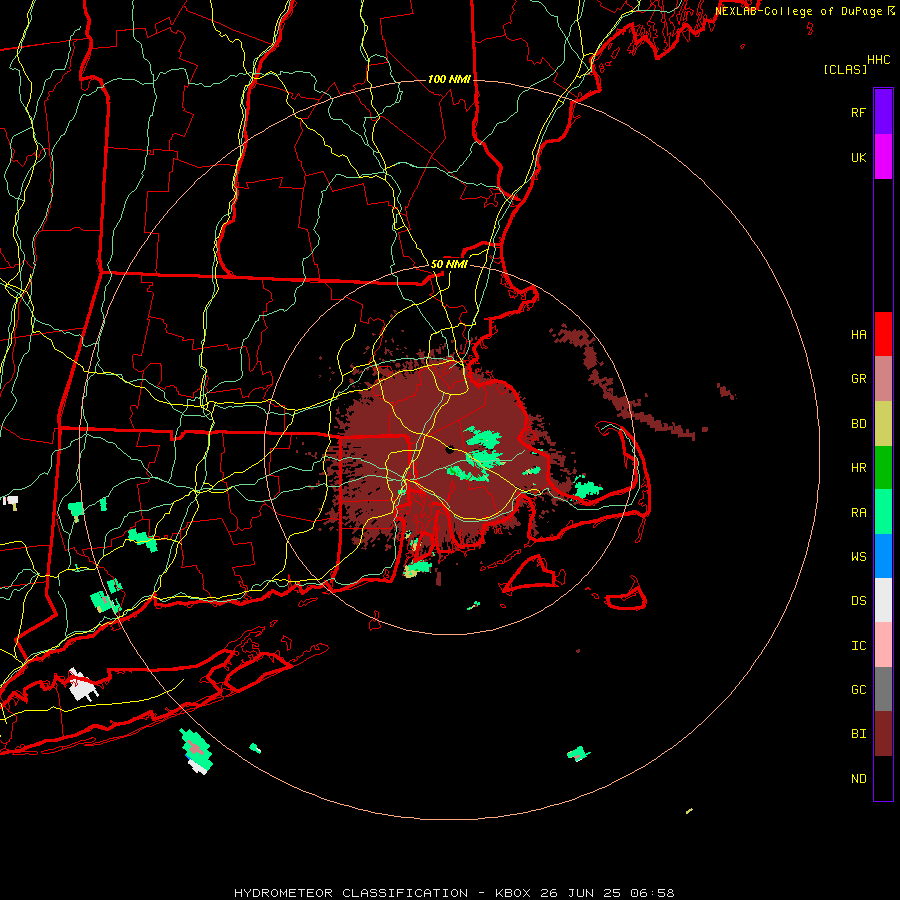Click the red HA legend swatch

[883, 334]
